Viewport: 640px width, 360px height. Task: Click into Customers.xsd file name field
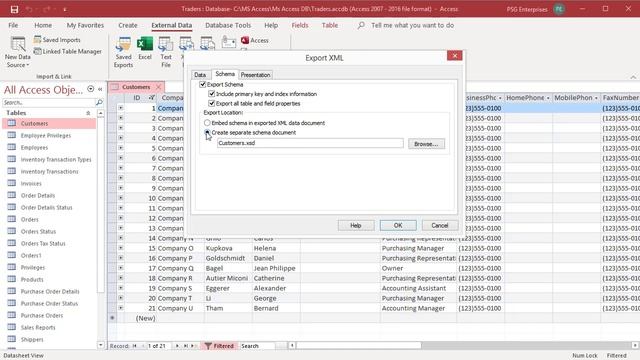[310, 143]
